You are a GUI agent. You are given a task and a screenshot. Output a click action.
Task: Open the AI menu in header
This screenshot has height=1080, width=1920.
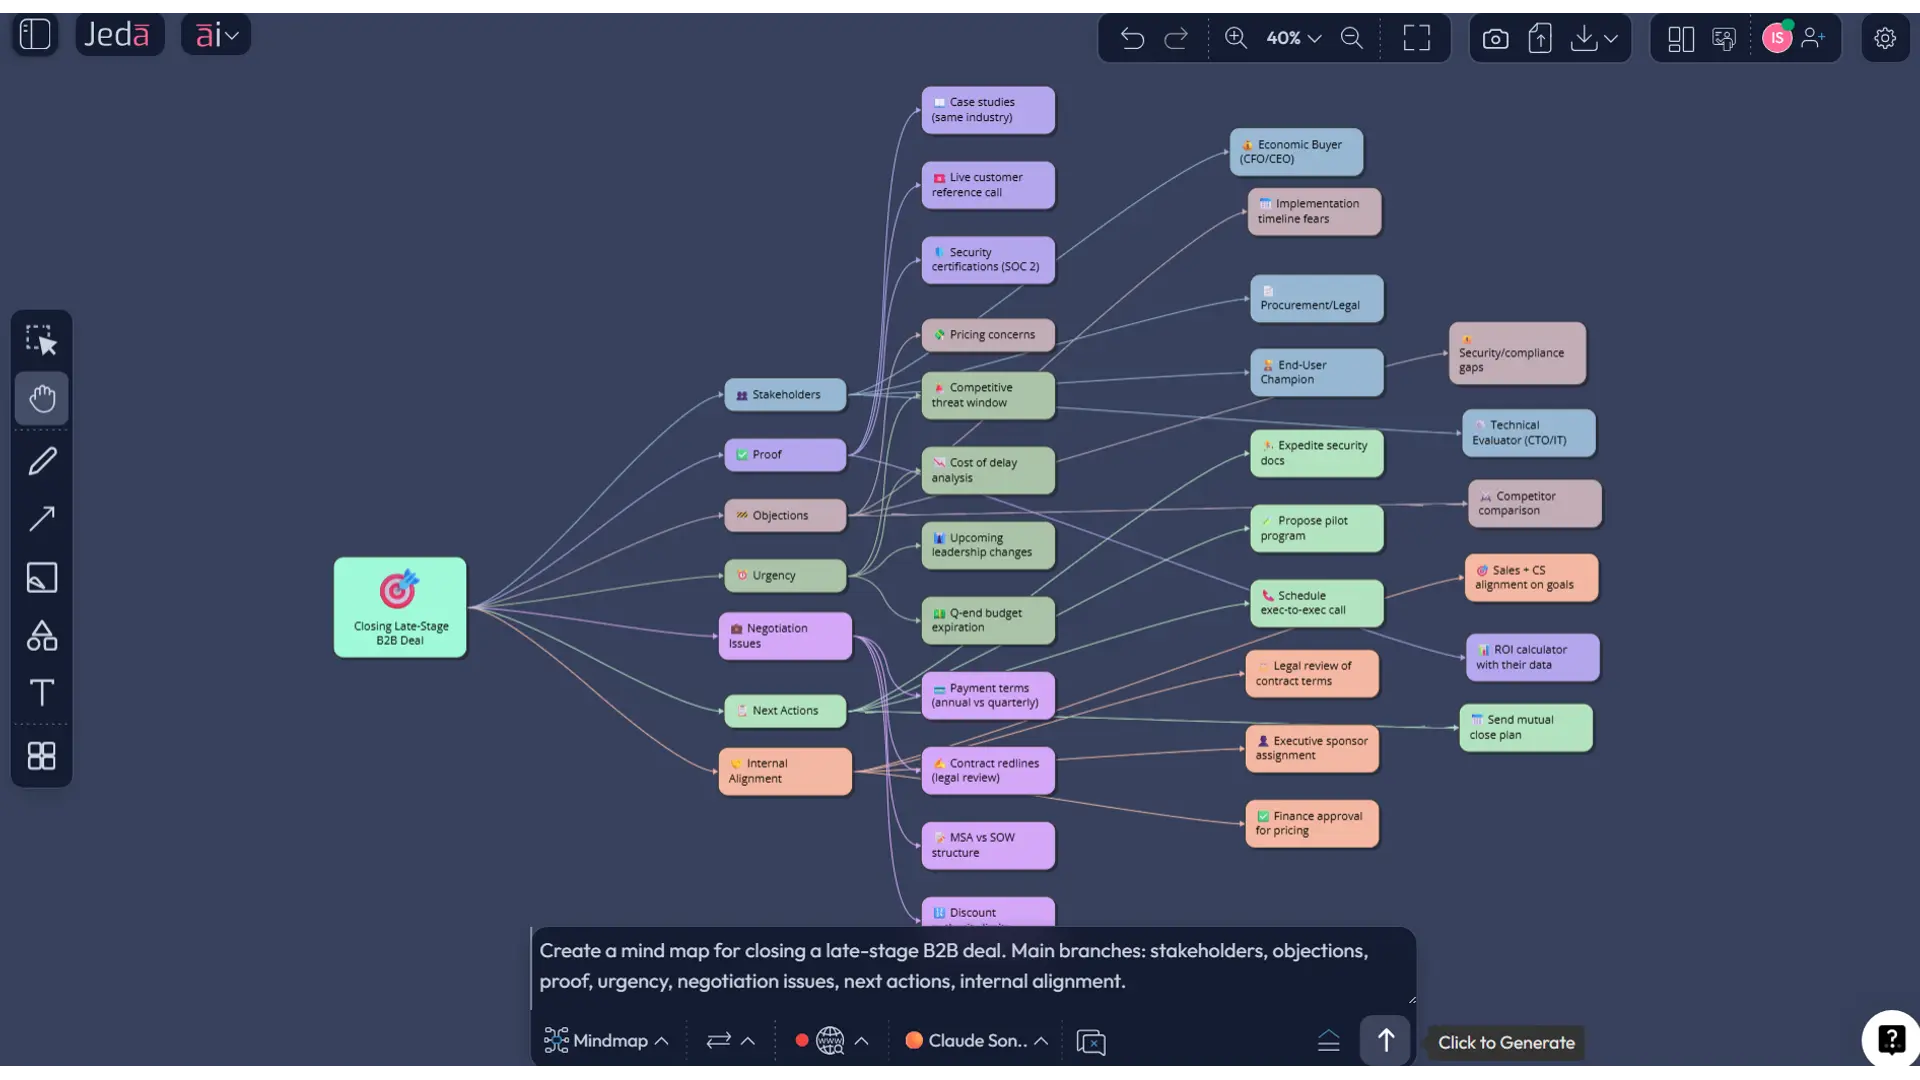pyautogui.click(x=216, y=35)
